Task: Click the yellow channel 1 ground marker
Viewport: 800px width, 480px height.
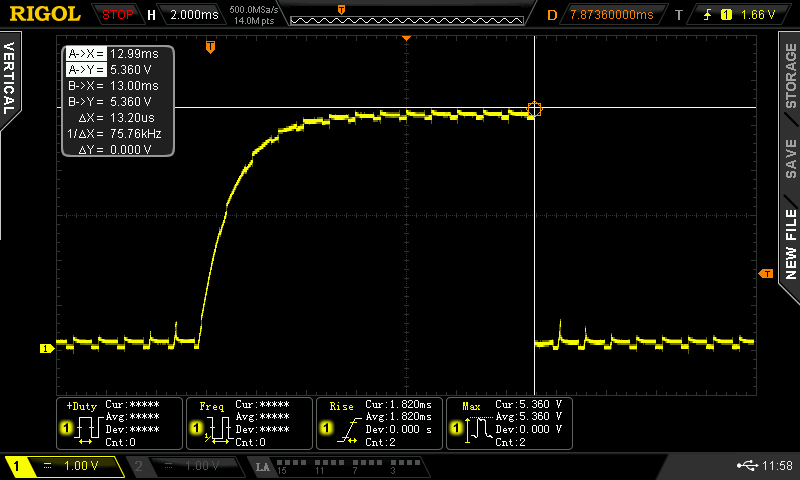Action: (44, 349)
